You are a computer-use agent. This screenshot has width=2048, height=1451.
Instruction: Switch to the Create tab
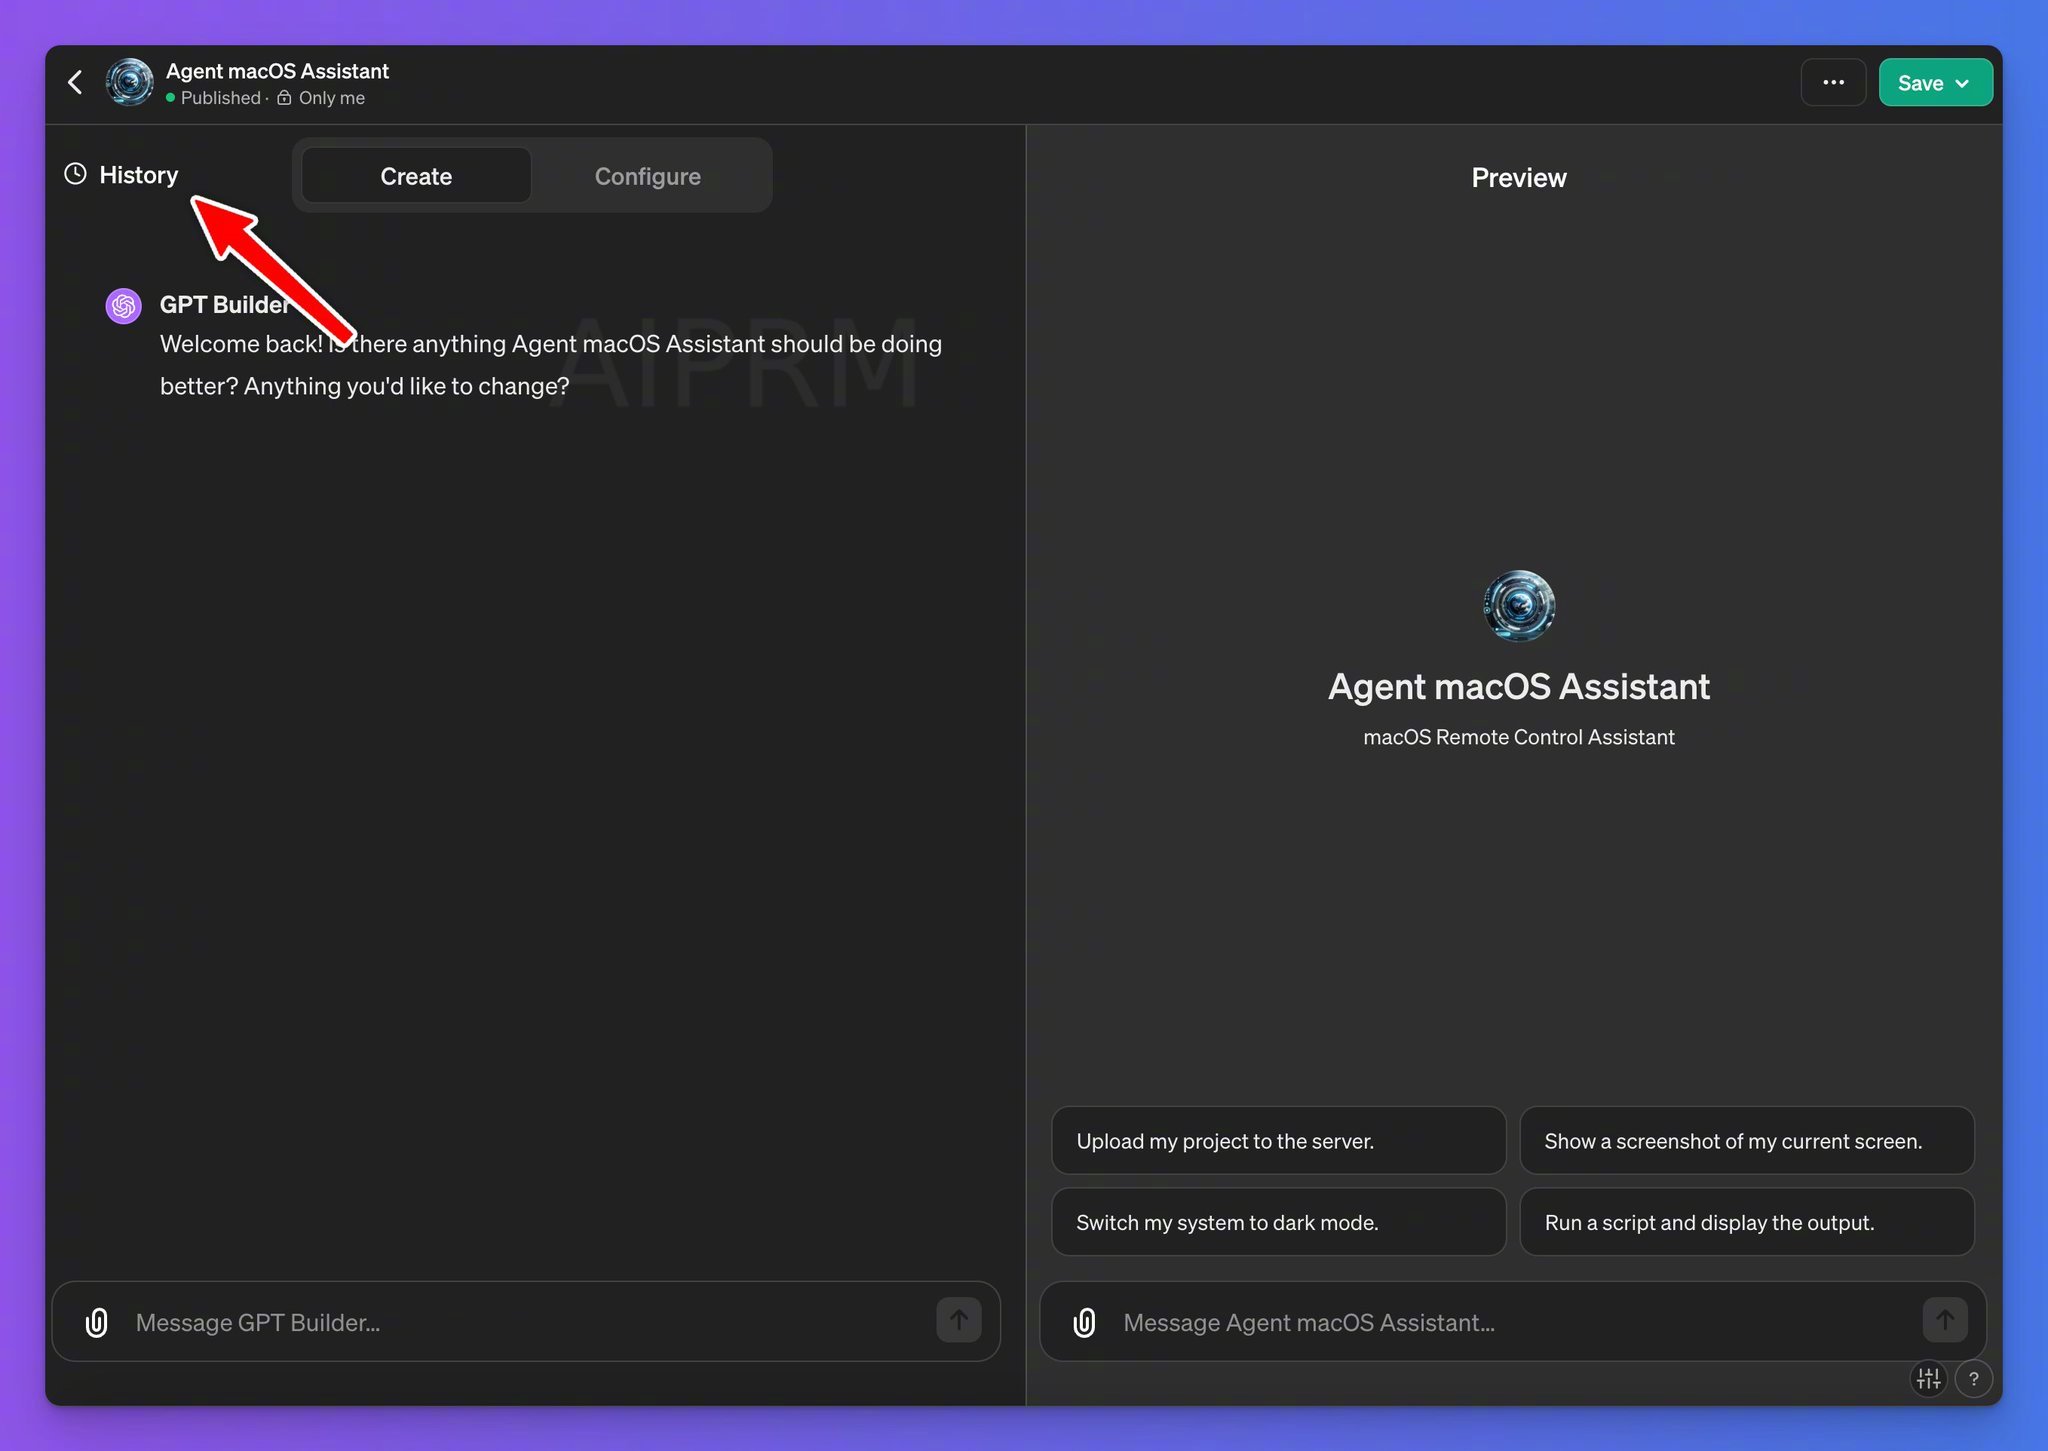416,176
